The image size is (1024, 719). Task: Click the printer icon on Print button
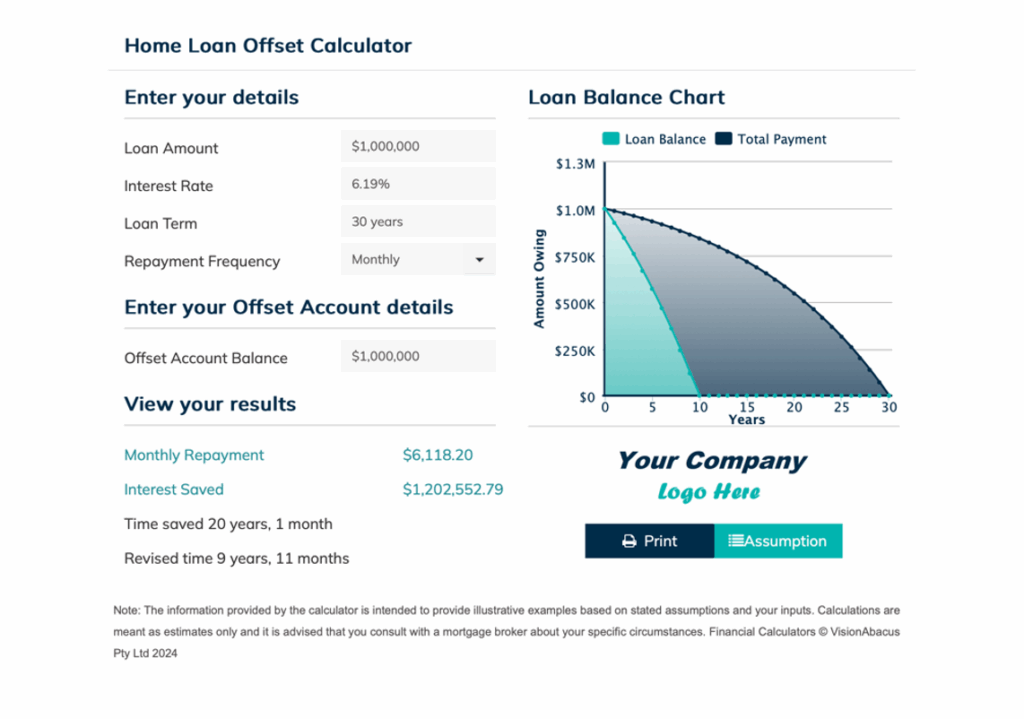click(x=629, y=541)
